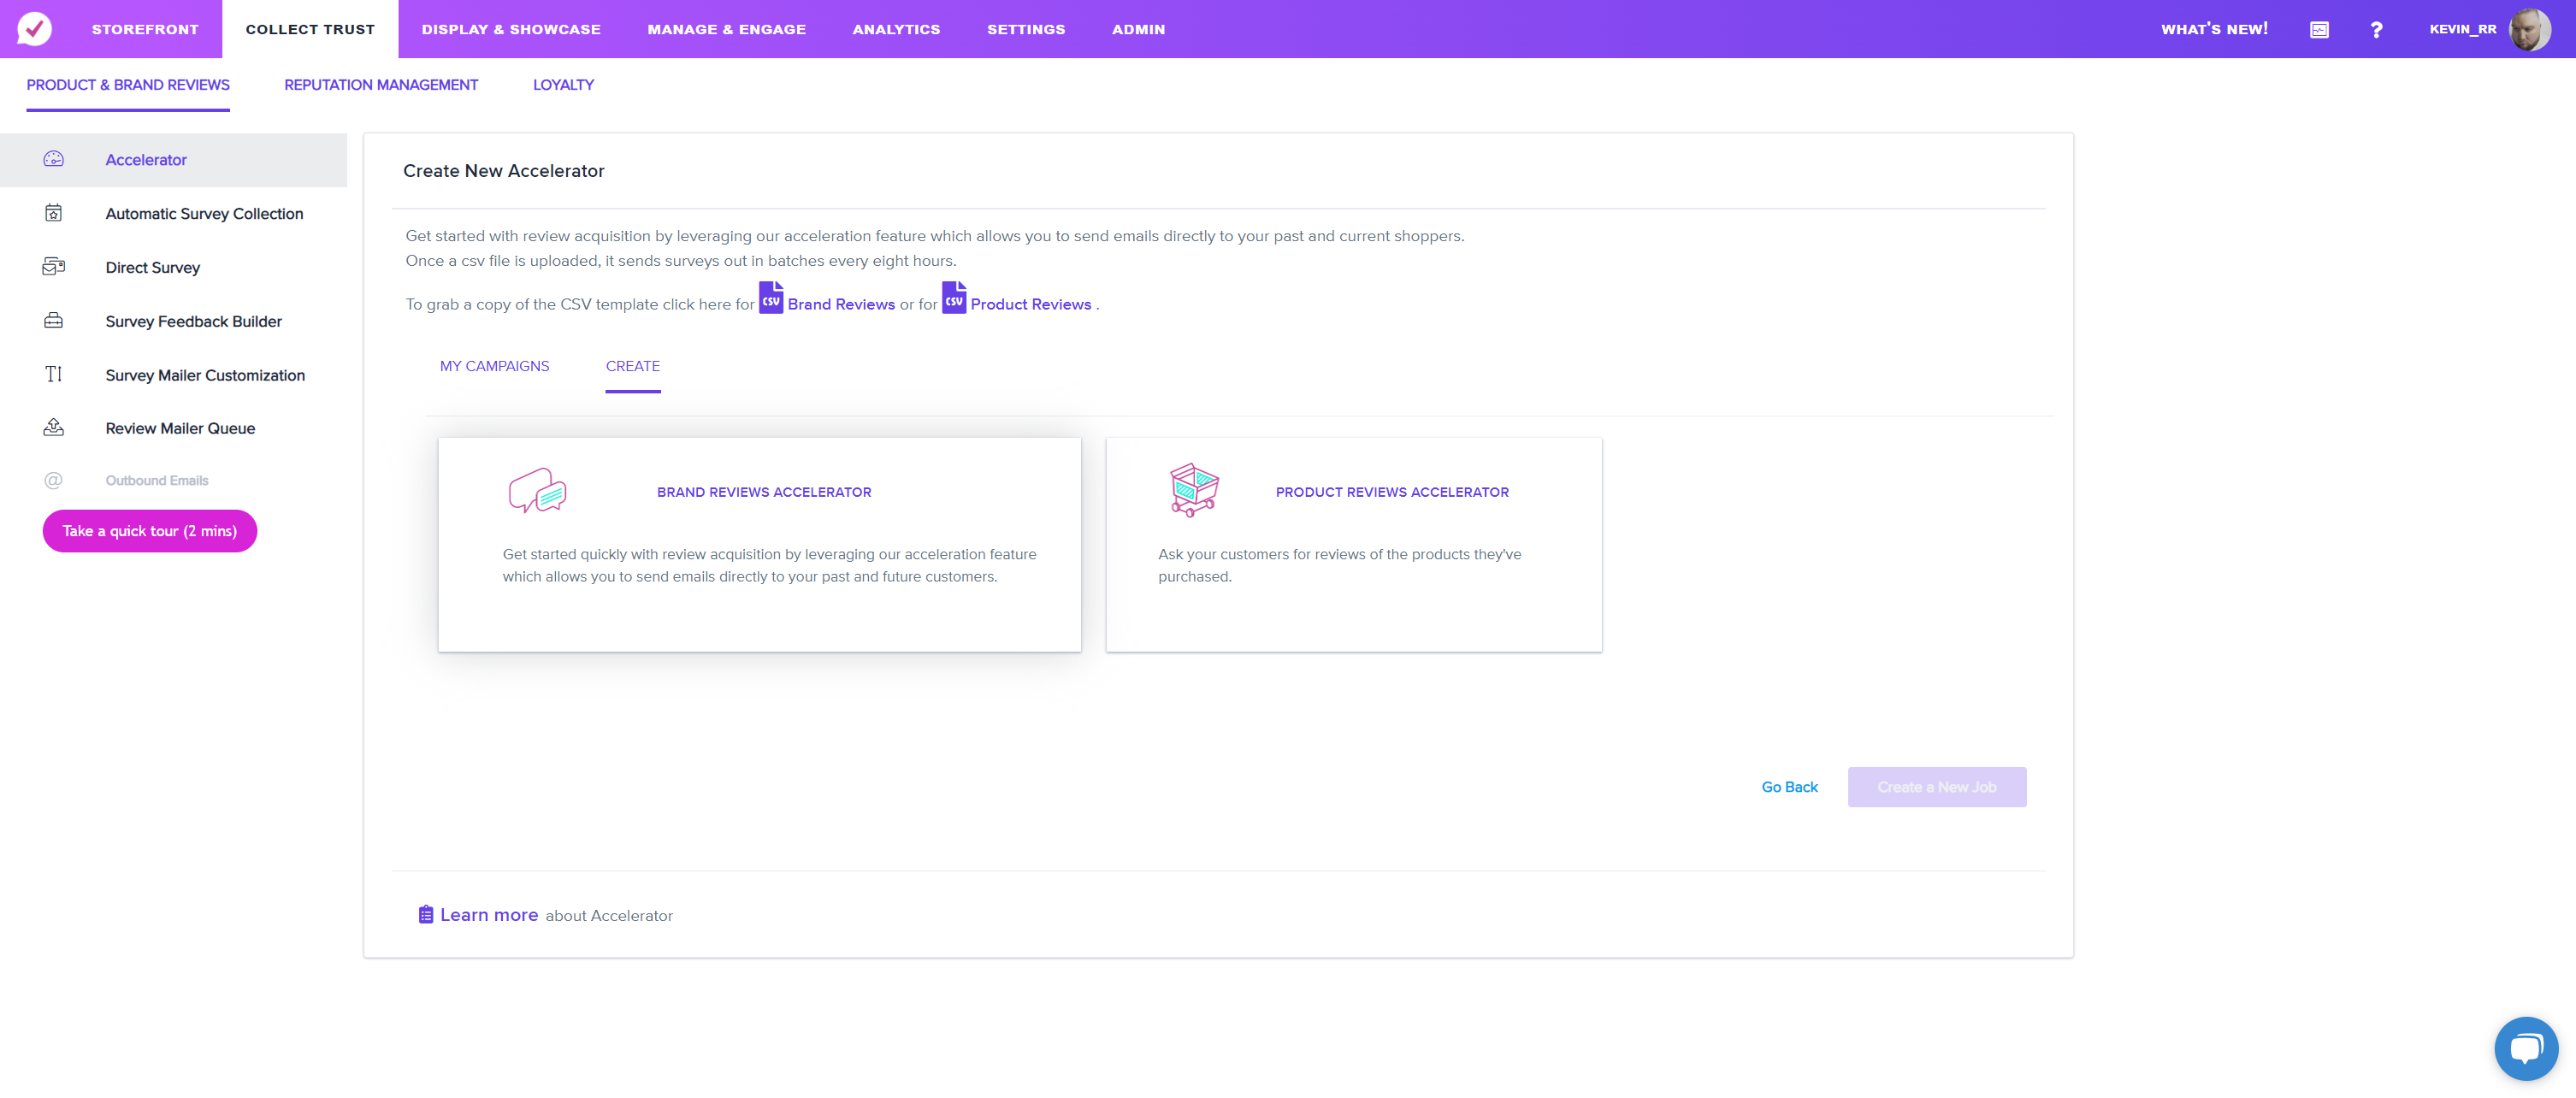The height and width of the screenshot is (1098, 2576).
Task: Click the Learn more clipboard icon
Action: 426,914
